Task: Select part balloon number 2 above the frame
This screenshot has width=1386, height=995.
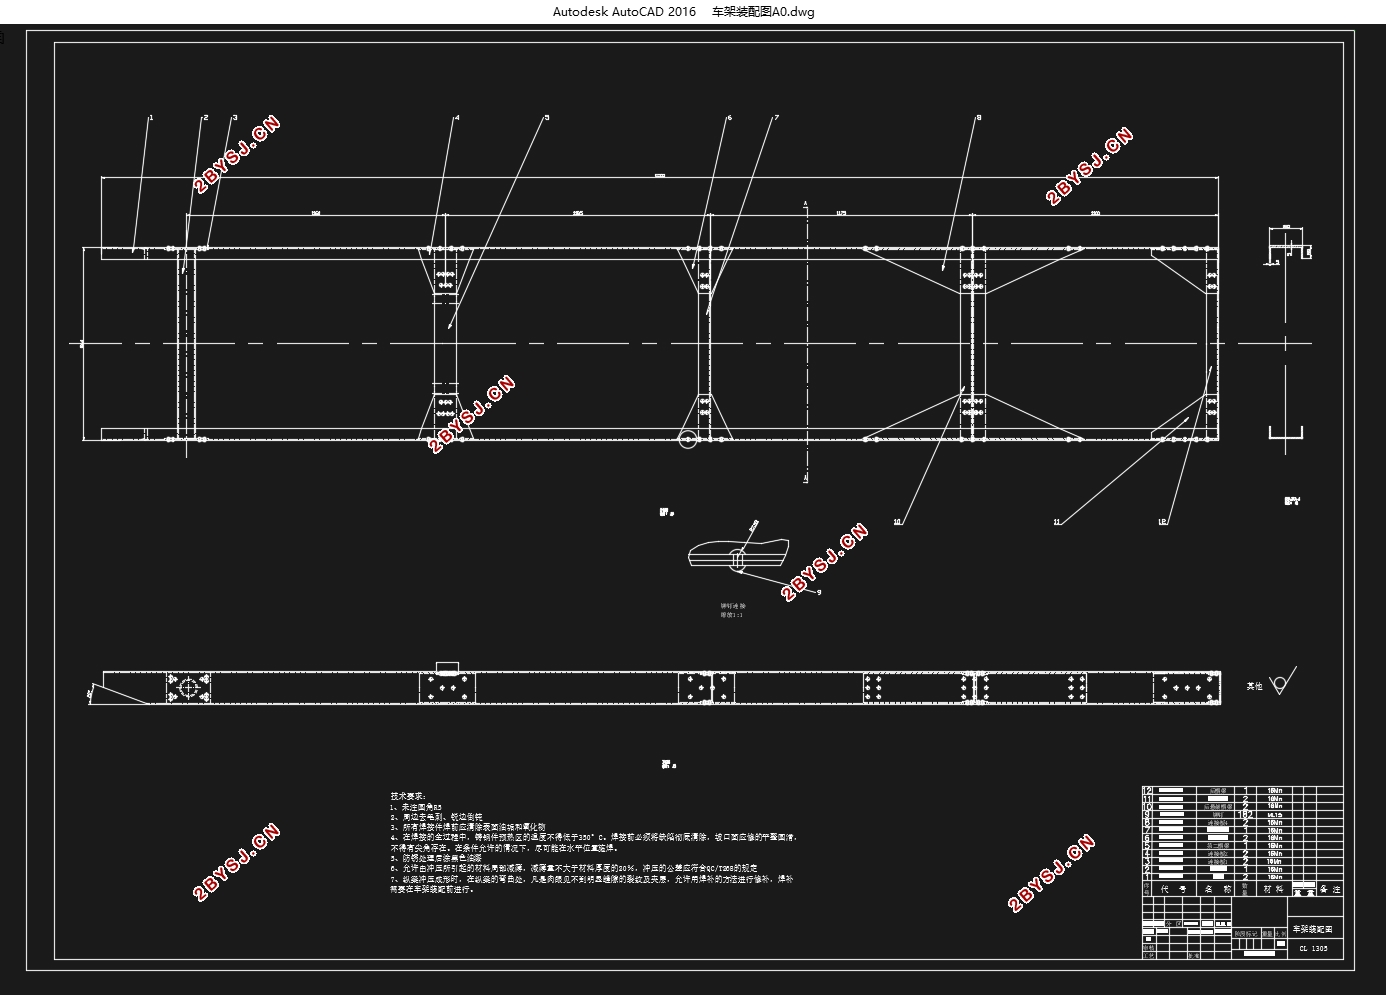Action: click(206, 118)
